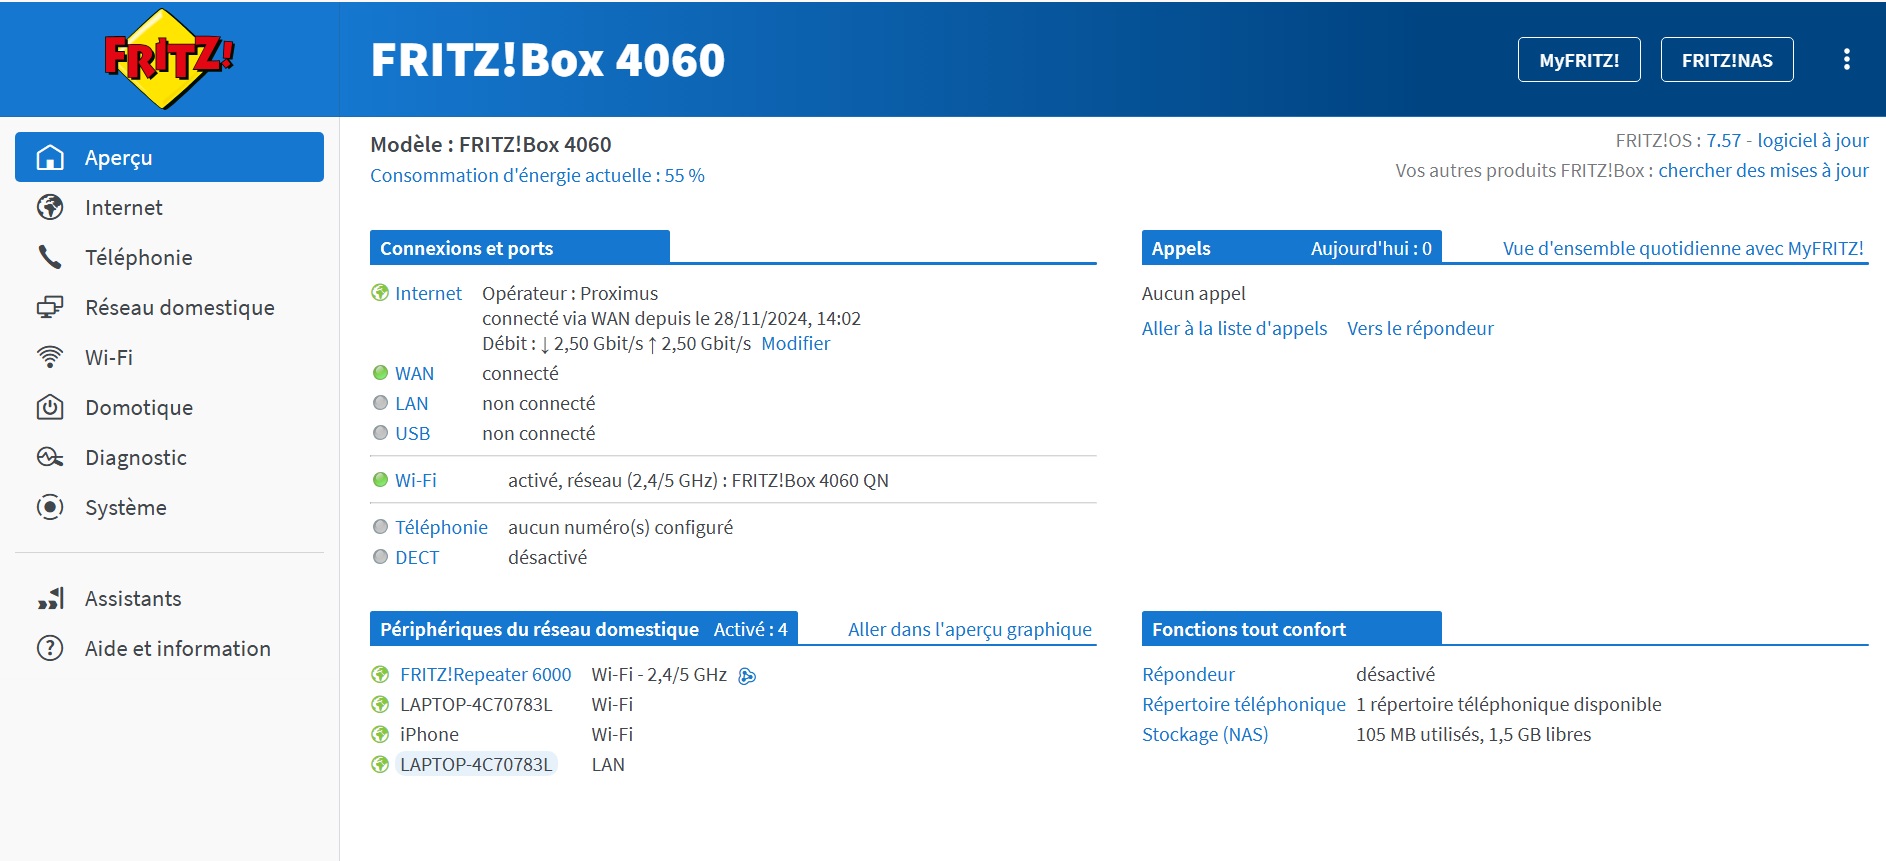The height and width of the screenshot is (861, 1886).
Task: Click the Téléphonie phone icon
Action: click(50, 257)
